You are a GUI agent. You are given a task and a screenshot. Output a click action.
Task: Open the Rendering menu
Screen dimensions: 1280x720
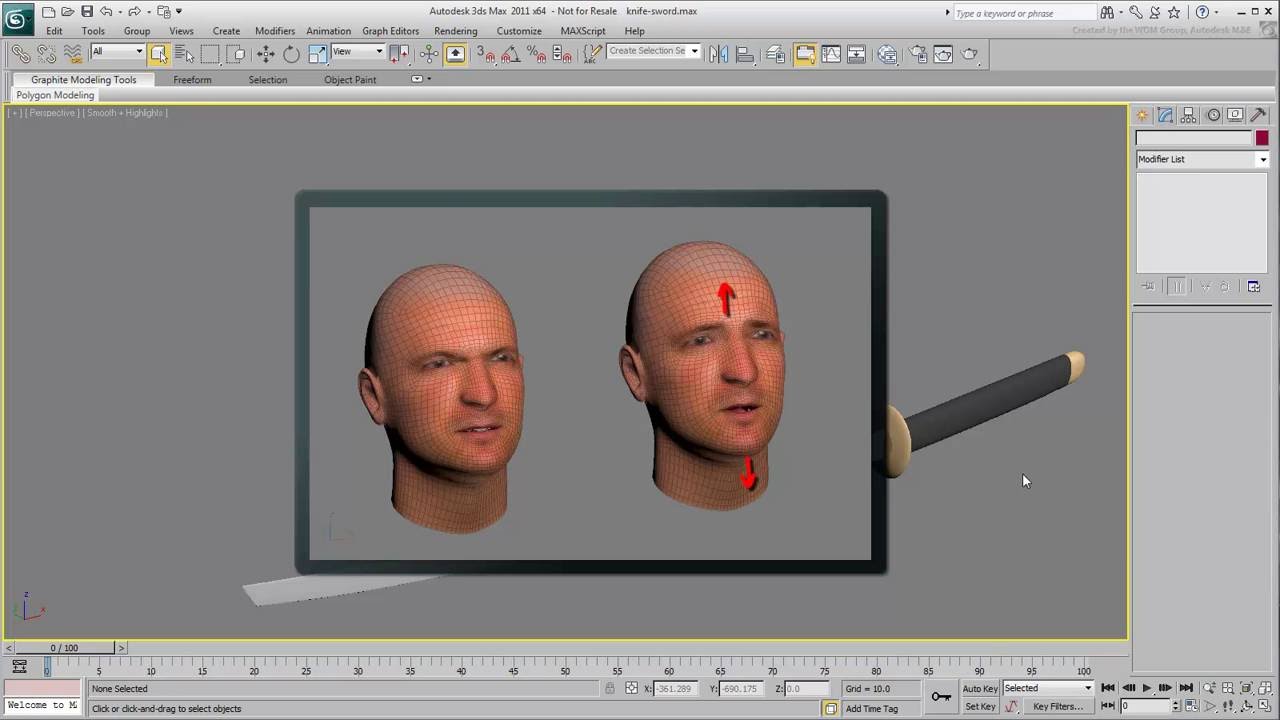point(456,31)
